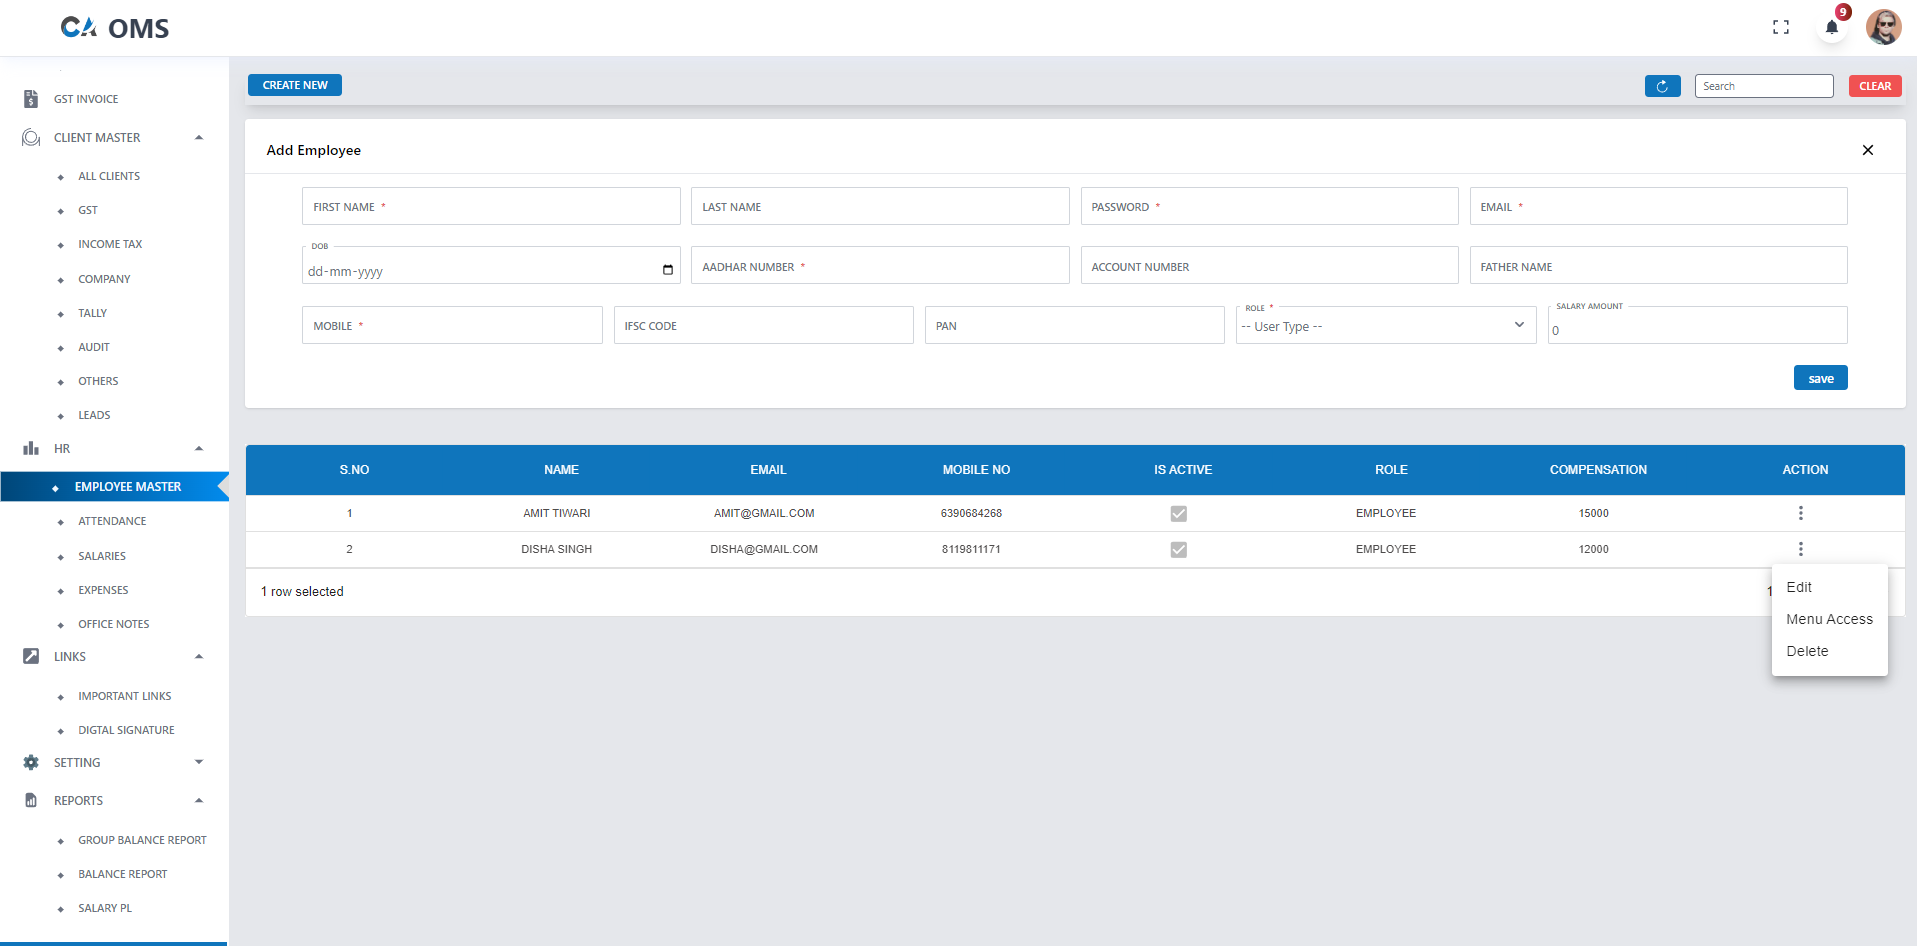Collapse the CLIENT MASTER section
Image resolution: width=1917 pixels, height=946 pixels.
pyautogui.click(x=199, y=137)
